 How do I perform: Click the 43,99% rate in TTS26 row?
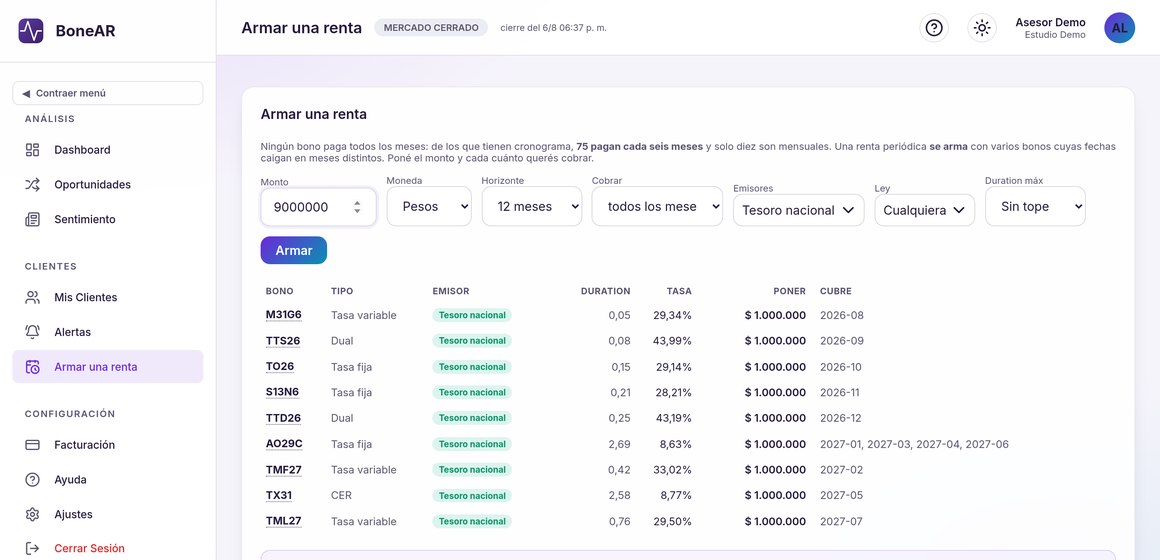point(672,341)
